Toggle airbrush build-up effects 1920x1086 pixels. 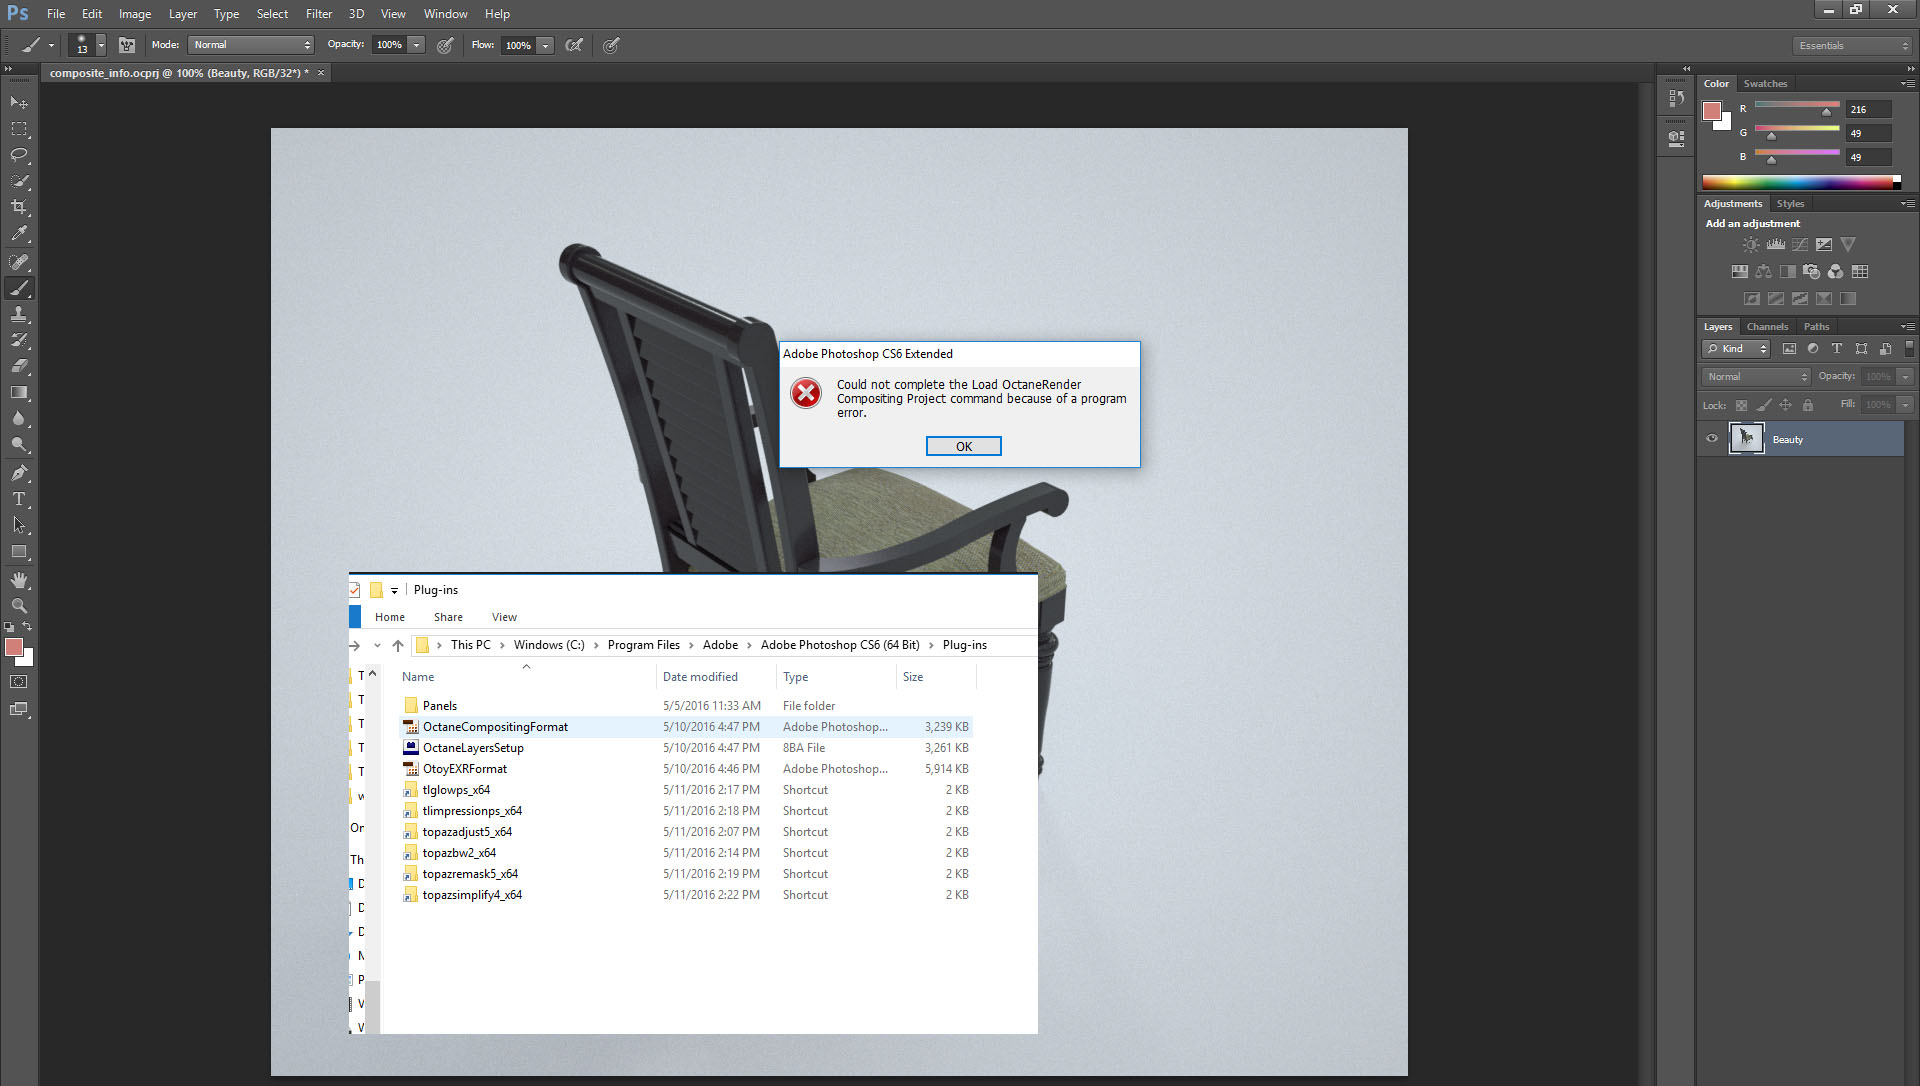[574, 45]
